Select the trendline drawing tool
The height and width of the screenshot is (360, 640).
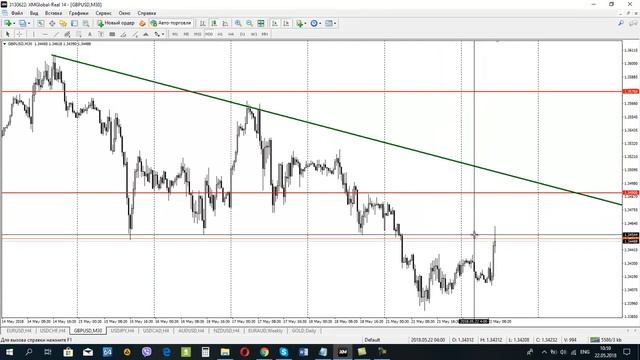56,34
